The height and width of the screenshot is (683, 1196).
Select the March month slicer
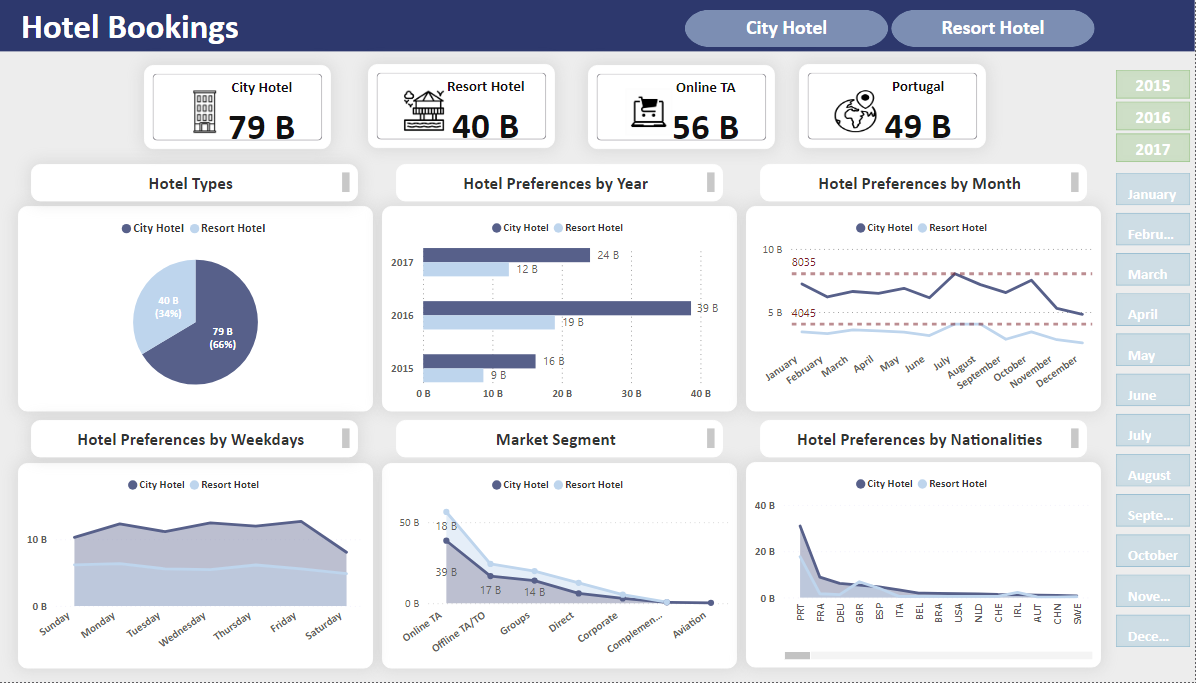point(1153,269)
